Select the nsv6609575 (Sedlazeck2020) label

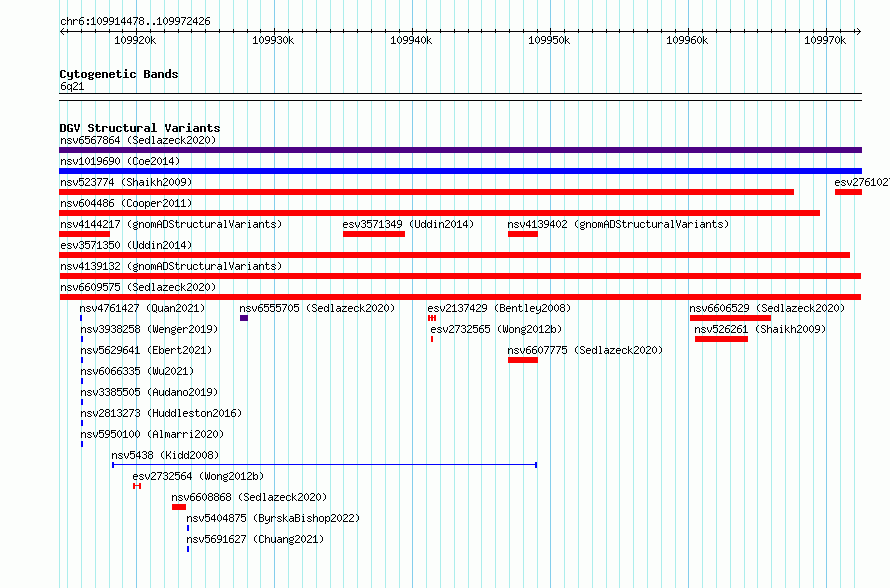point(138,287)
